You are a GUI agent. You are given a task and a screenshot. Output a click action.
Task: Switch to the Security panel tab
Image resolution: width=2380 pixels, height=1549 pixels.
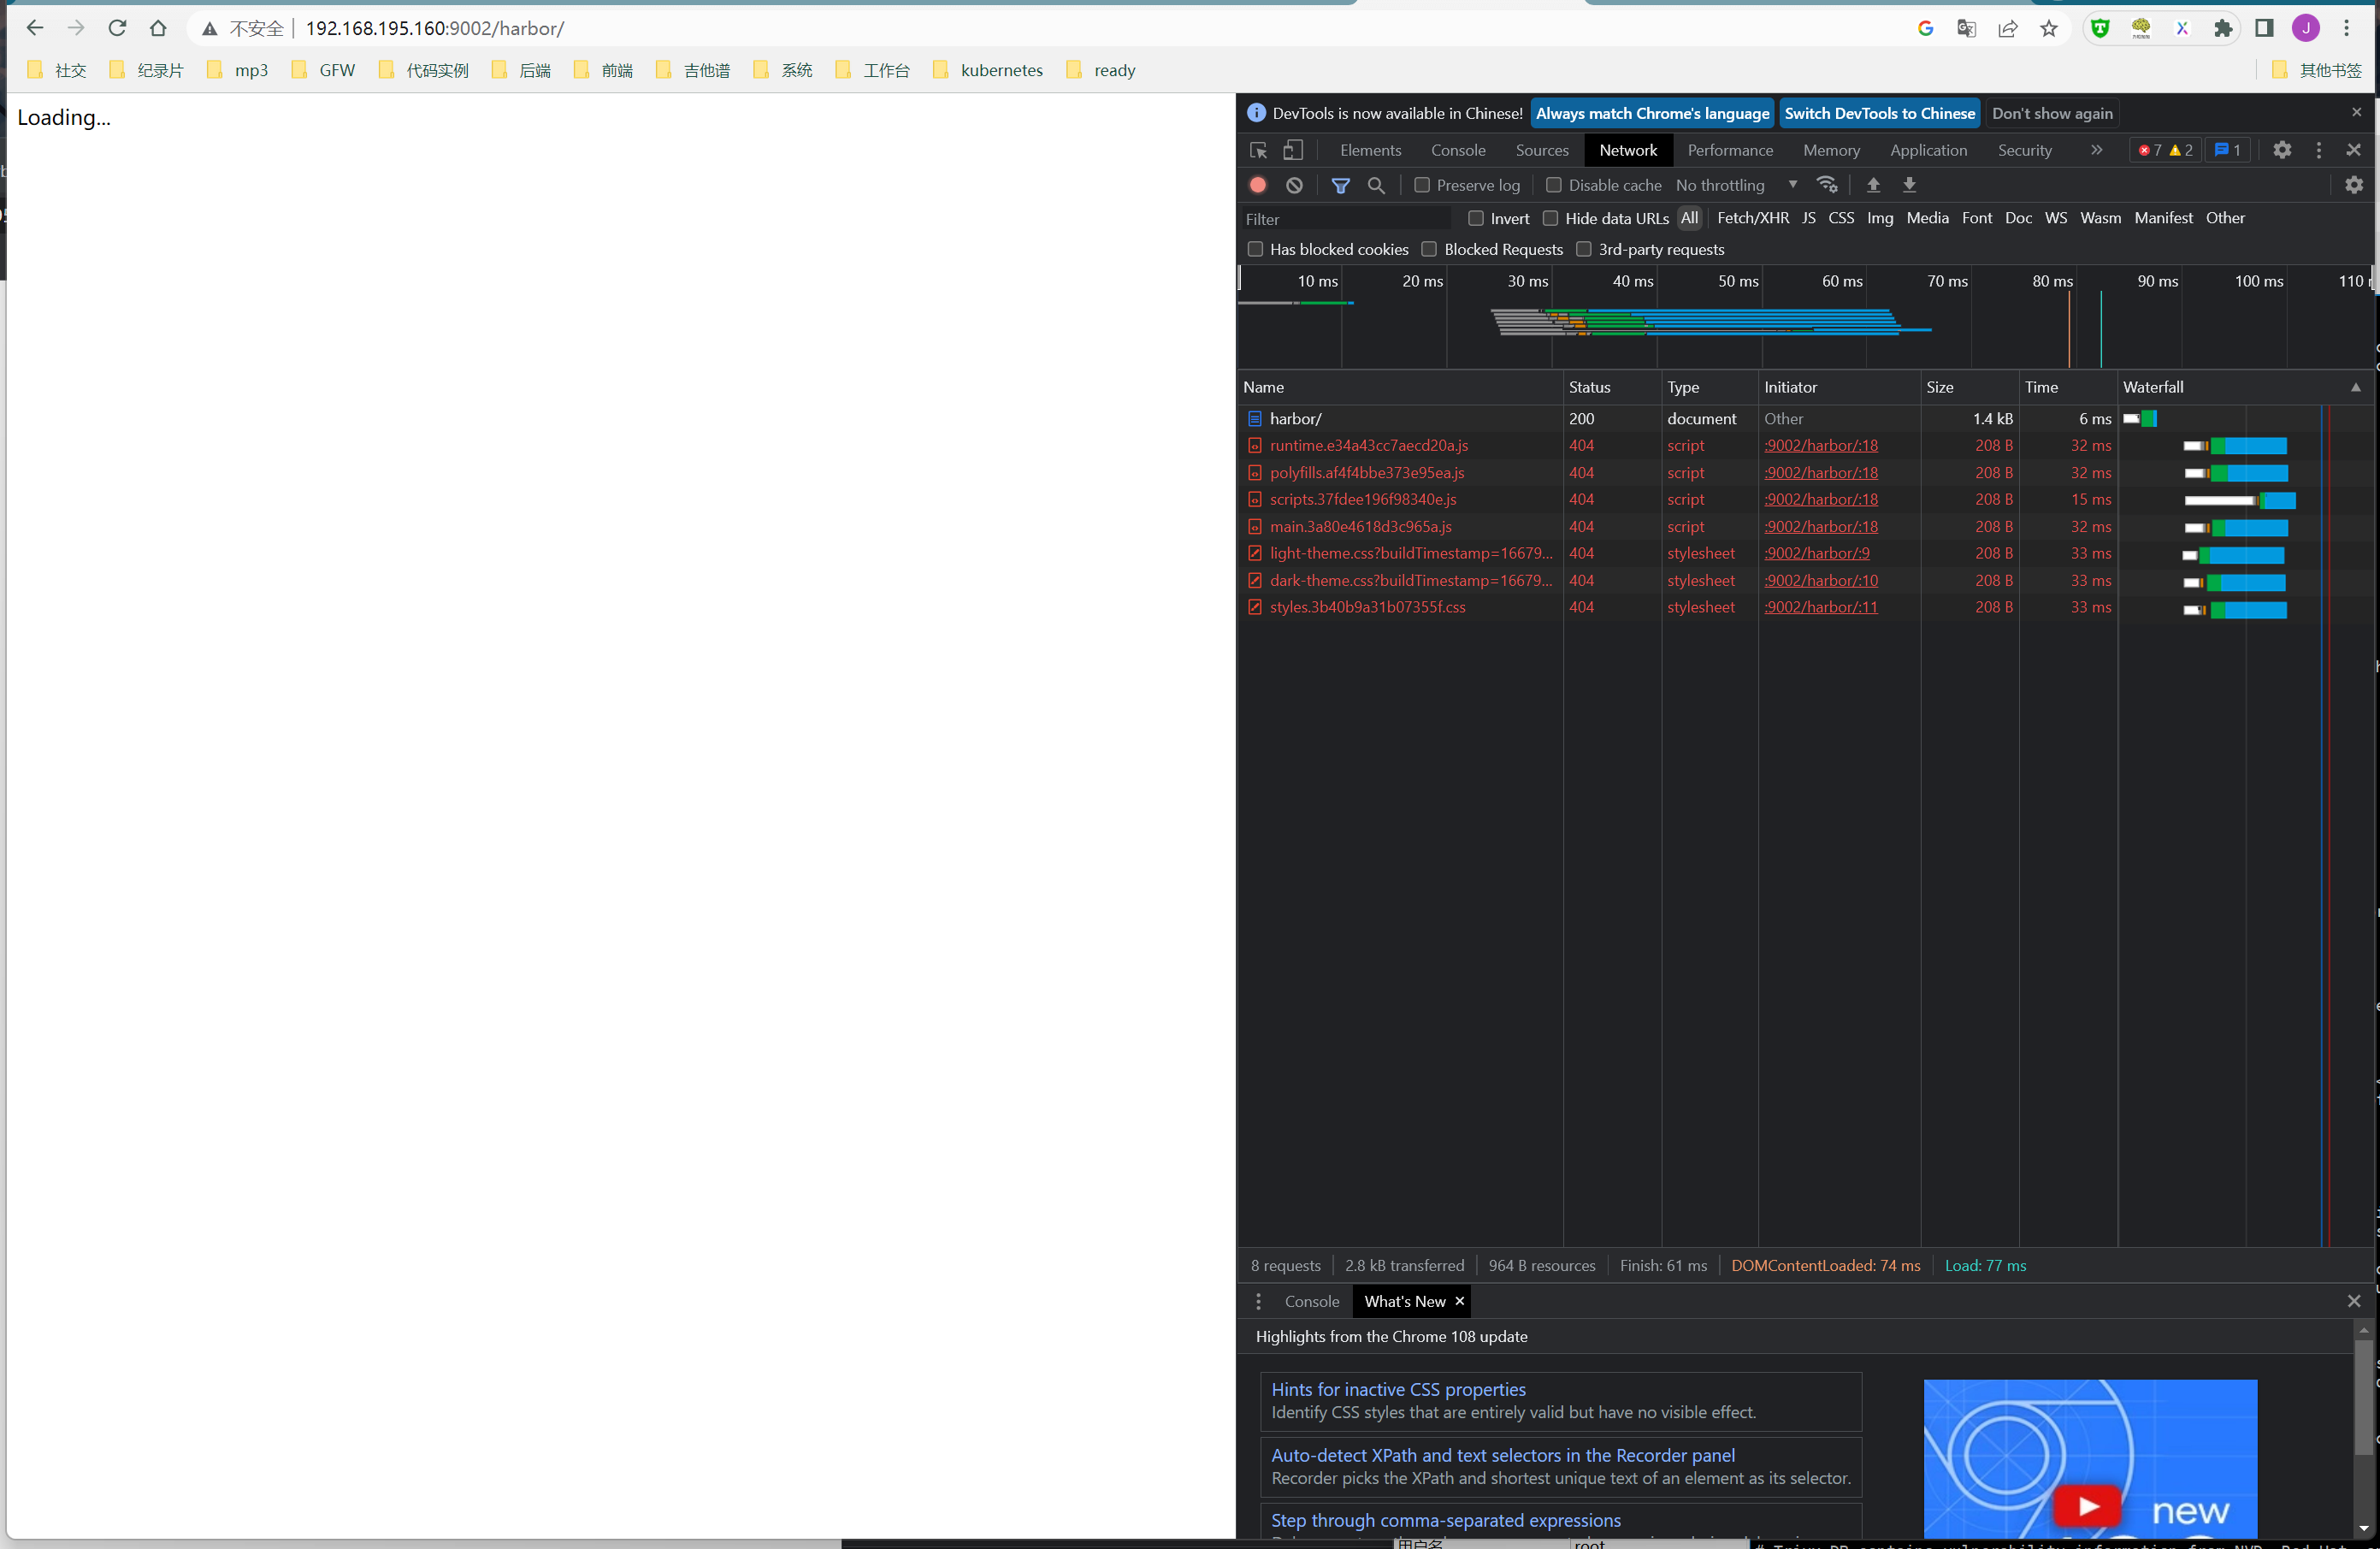[x=2024, y=150]
